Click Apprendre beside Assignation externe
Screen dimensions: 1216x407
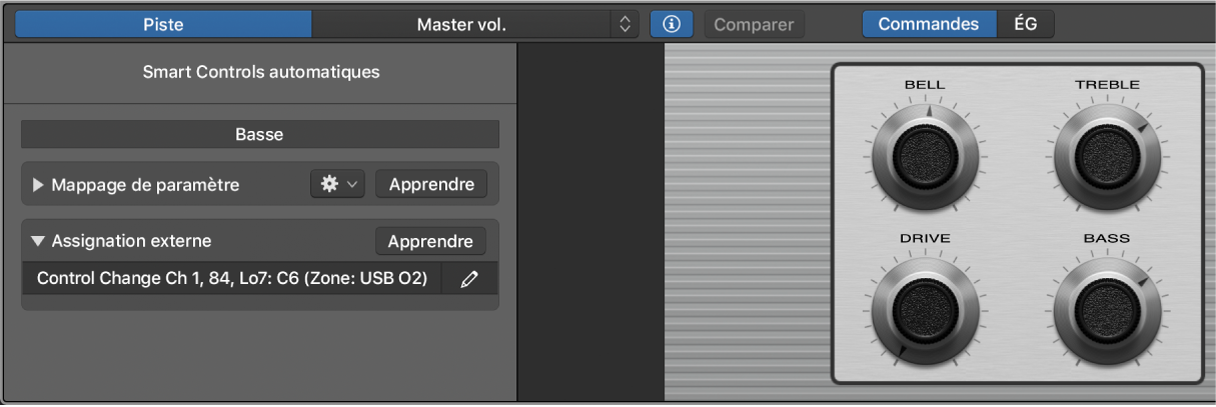430,241
